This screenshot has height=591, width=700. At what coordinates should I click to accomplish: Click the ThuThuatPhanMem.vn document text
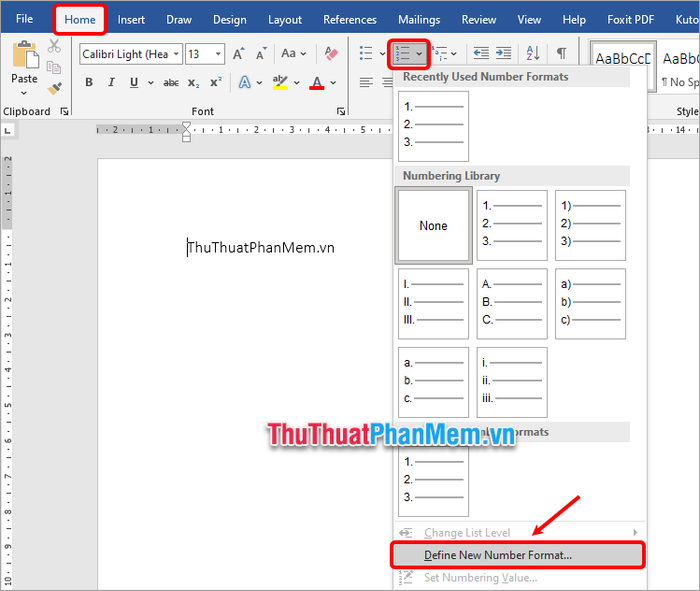point(261,247)
